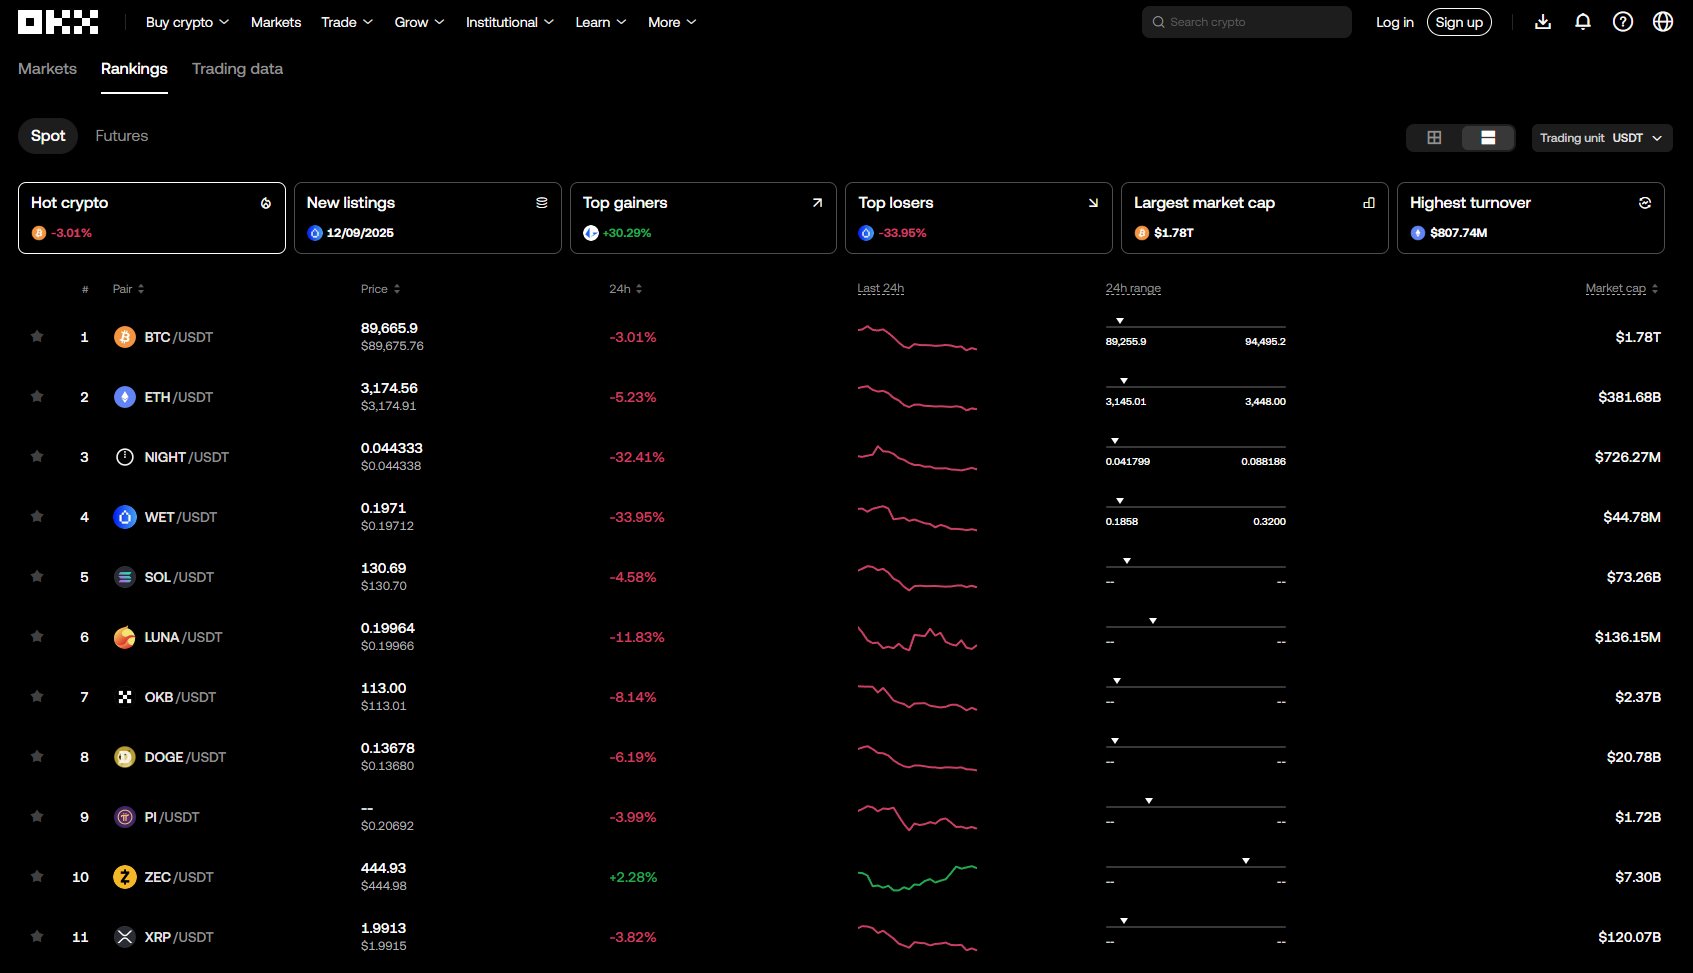Screen dimensions: 1693x973
Task: Click the down arrow icon on Top losers card
Action: 1093,203
